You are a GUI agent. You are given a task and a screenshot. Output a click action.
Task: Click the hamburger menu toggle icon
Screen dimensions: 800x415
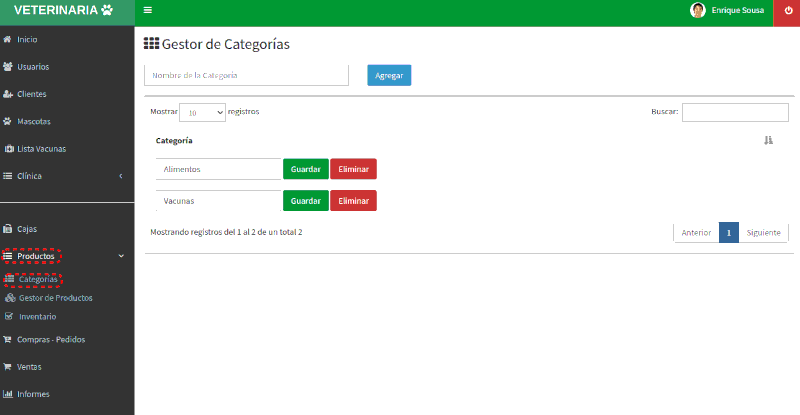pyautogui.click(x=148, y=10)
